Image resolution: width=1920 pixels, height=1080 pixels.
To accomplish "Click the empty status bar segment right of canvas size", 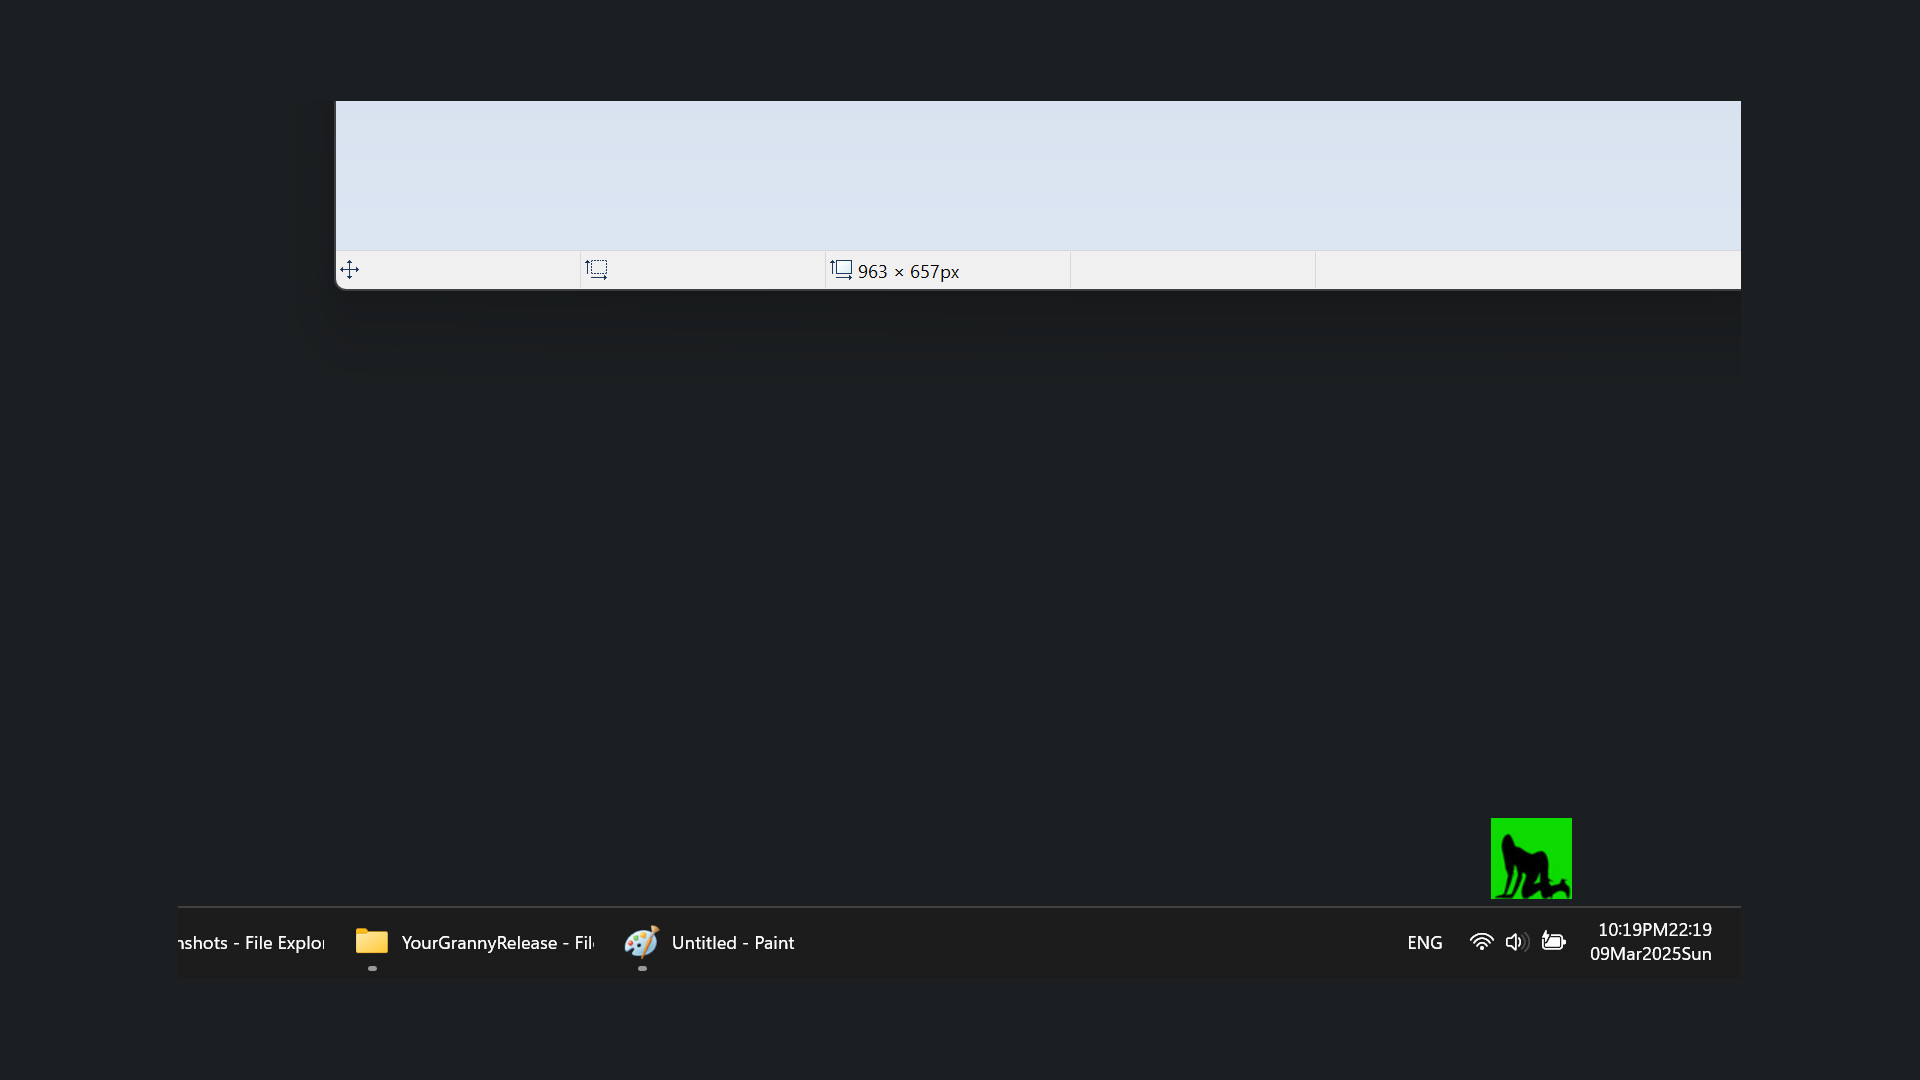I will pos(1190,269).
